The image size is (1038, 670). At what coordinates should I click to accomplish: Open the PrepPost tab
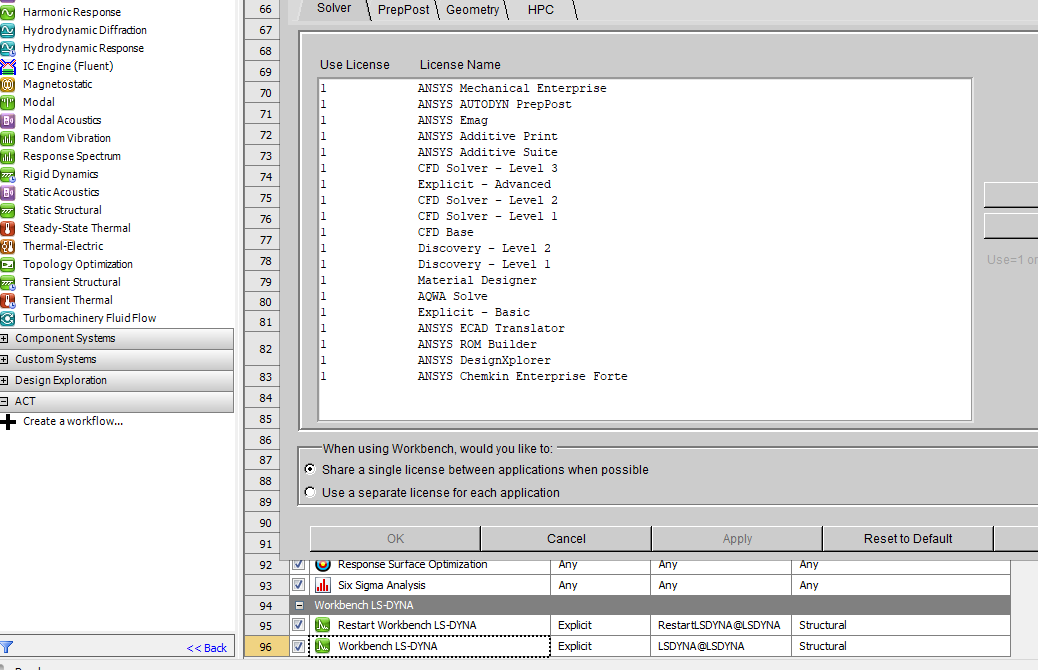403,10
